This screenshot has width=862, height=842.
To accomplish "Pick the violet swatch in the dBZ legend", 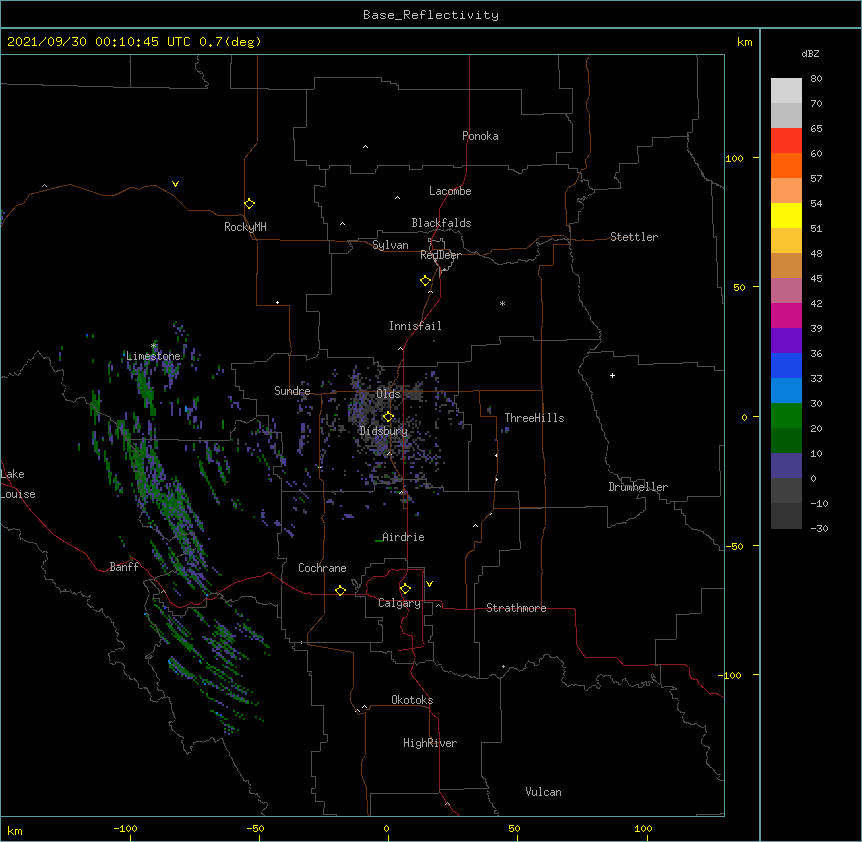I will pyautogui.click(x=786, y=341).
